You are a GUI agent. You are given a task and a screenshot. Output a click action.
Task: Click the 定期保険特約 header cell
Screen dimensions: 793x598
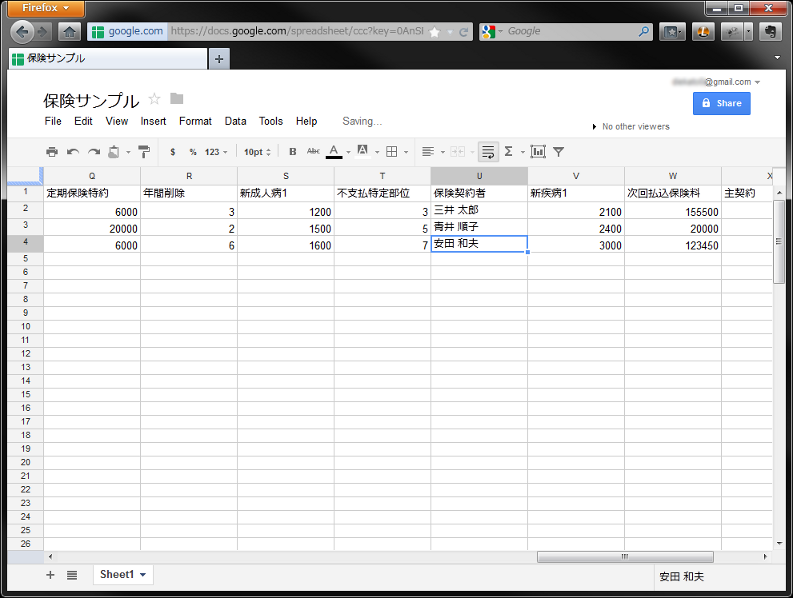(92, 193)
